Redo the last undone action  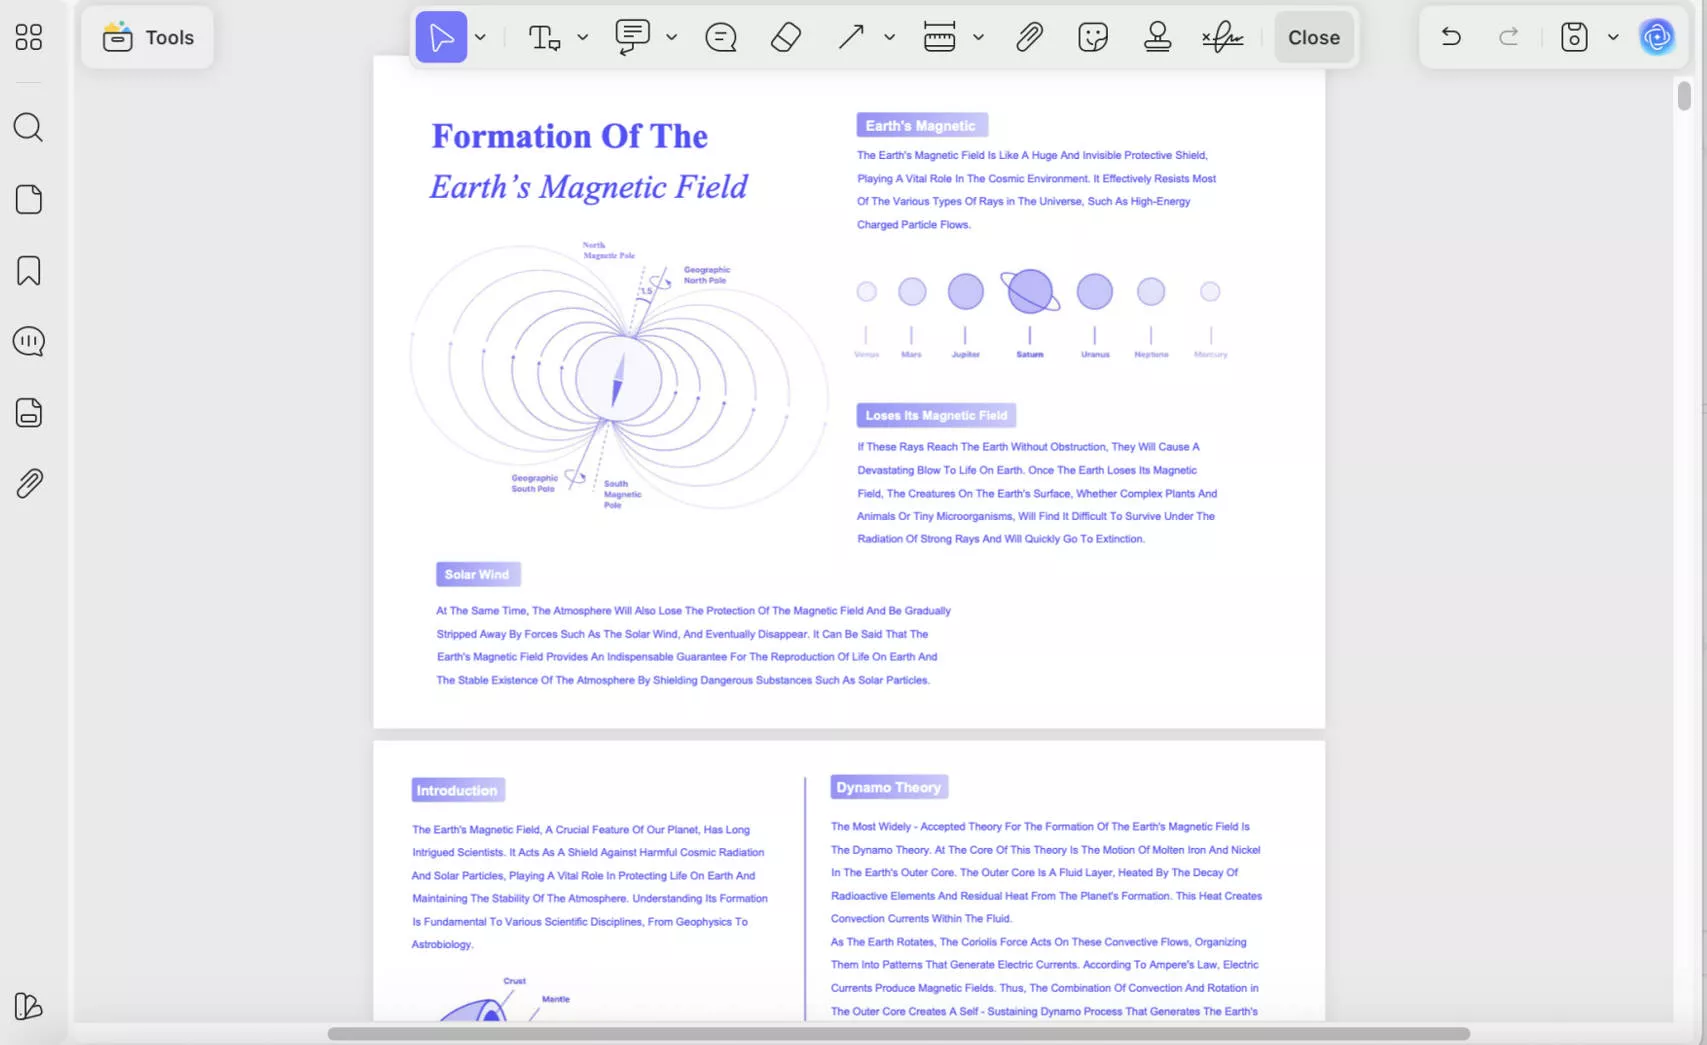1509,37
